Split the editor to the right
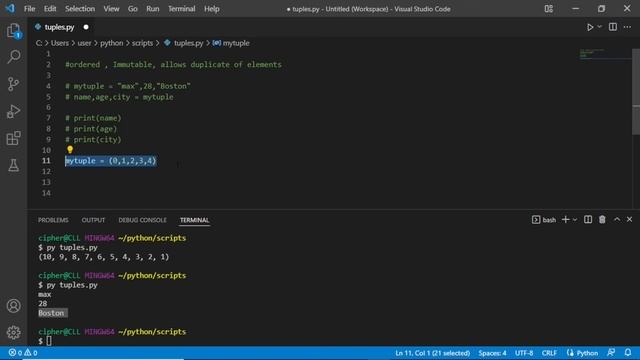This screenshot has height=360, width=640. pos(613,27)
